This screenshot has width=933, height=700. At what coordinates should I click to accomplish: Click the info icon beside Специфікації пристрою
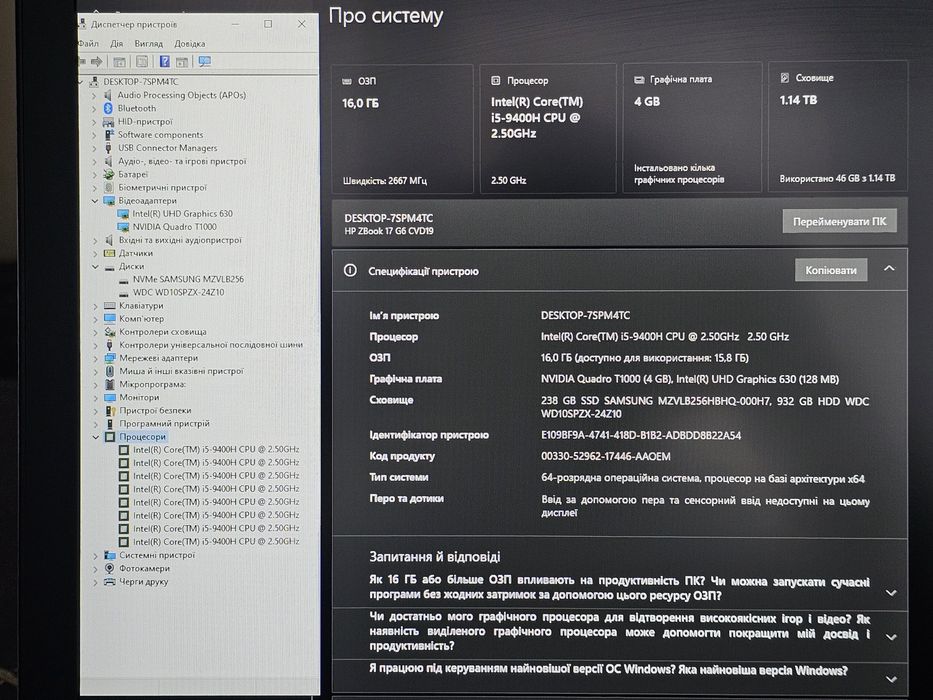(x=350, y=270)
